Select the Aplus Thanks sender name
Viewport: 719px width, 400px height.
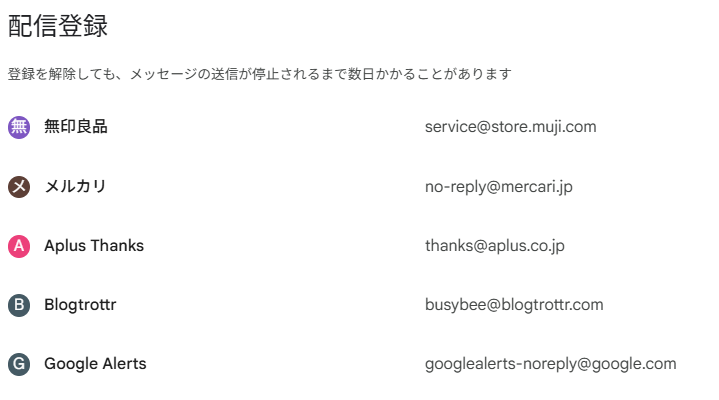click(94, 246)
